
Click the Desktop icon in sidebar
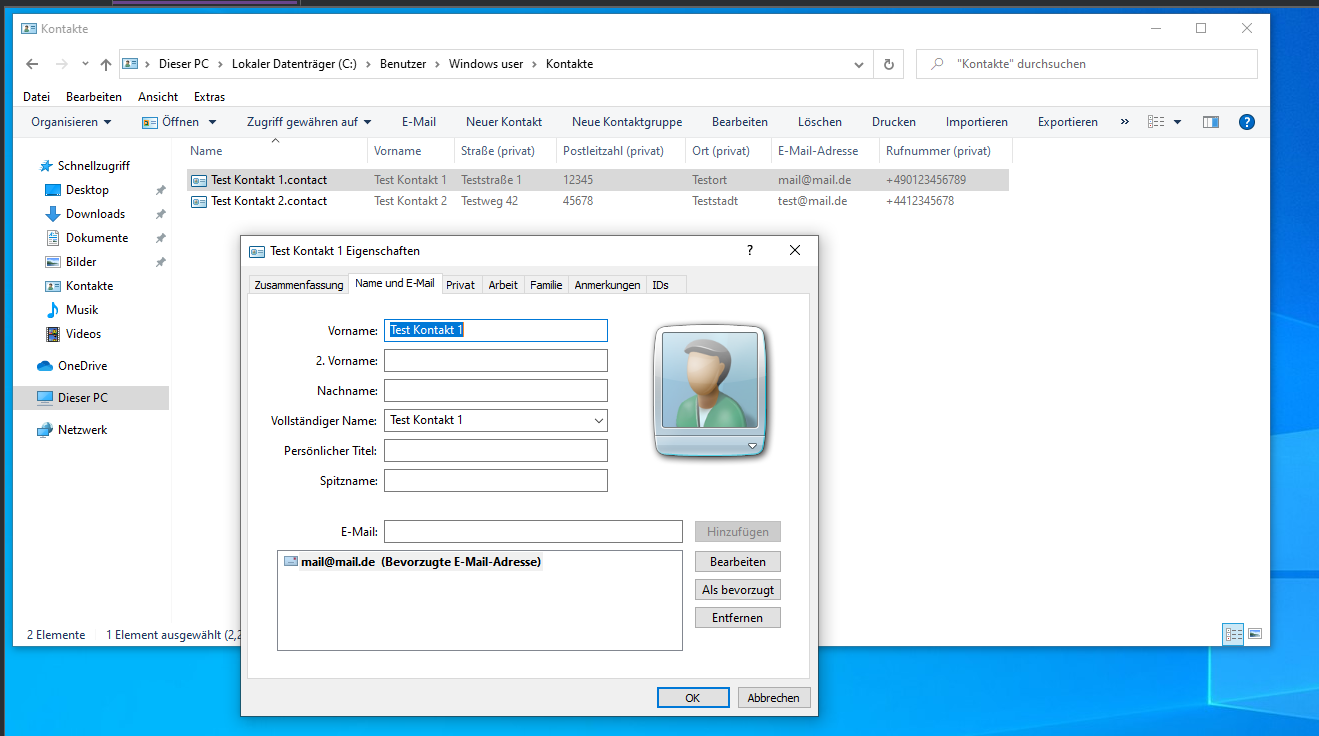[53, 190]
